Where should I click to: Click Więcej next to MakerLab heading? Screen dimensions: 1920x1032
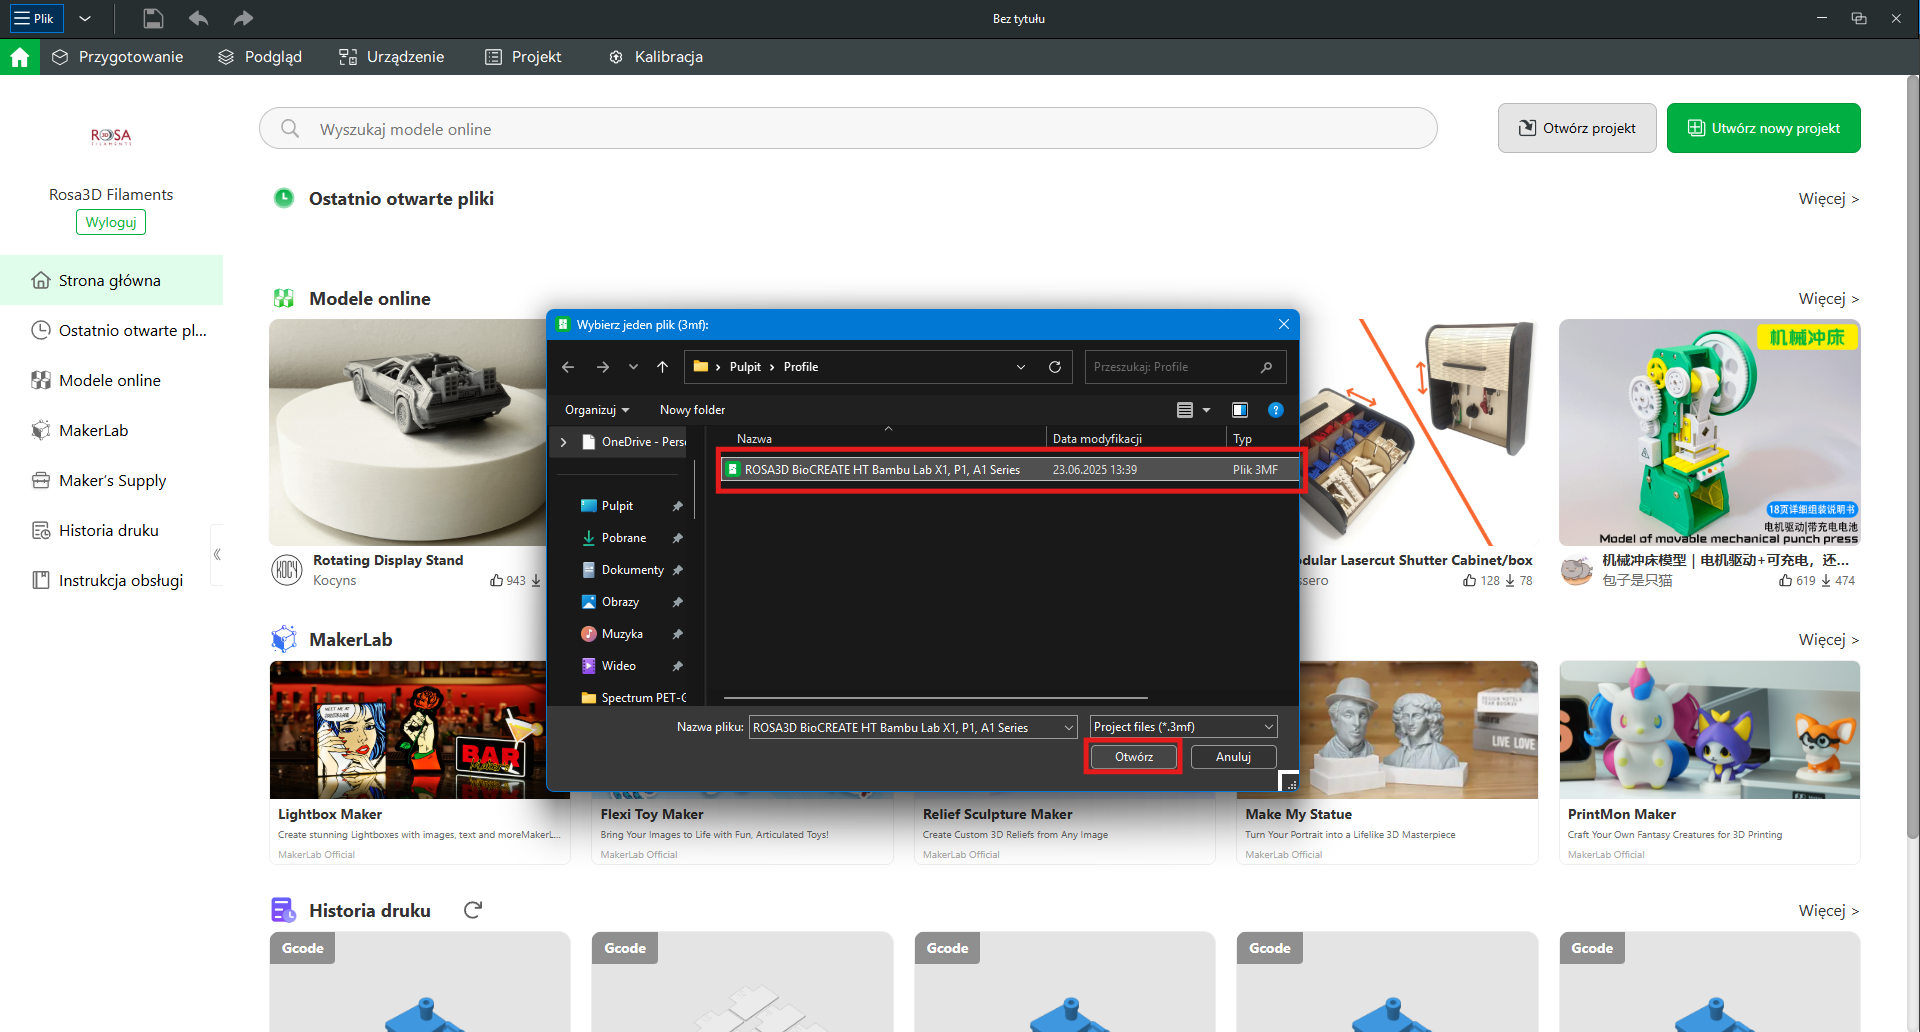coord(1828,640)
